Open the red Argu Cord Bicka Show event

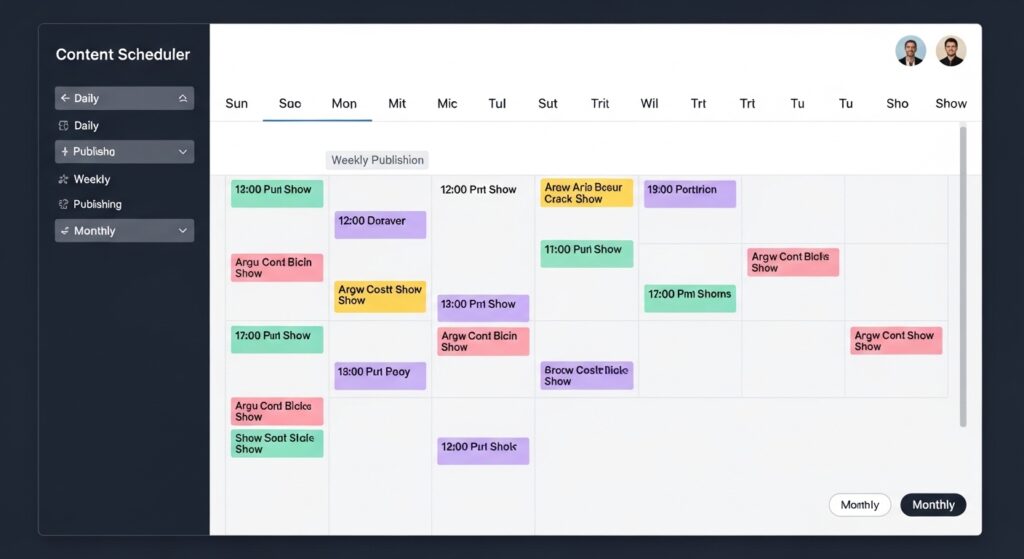pyautogui.click(x=277, y=411)
